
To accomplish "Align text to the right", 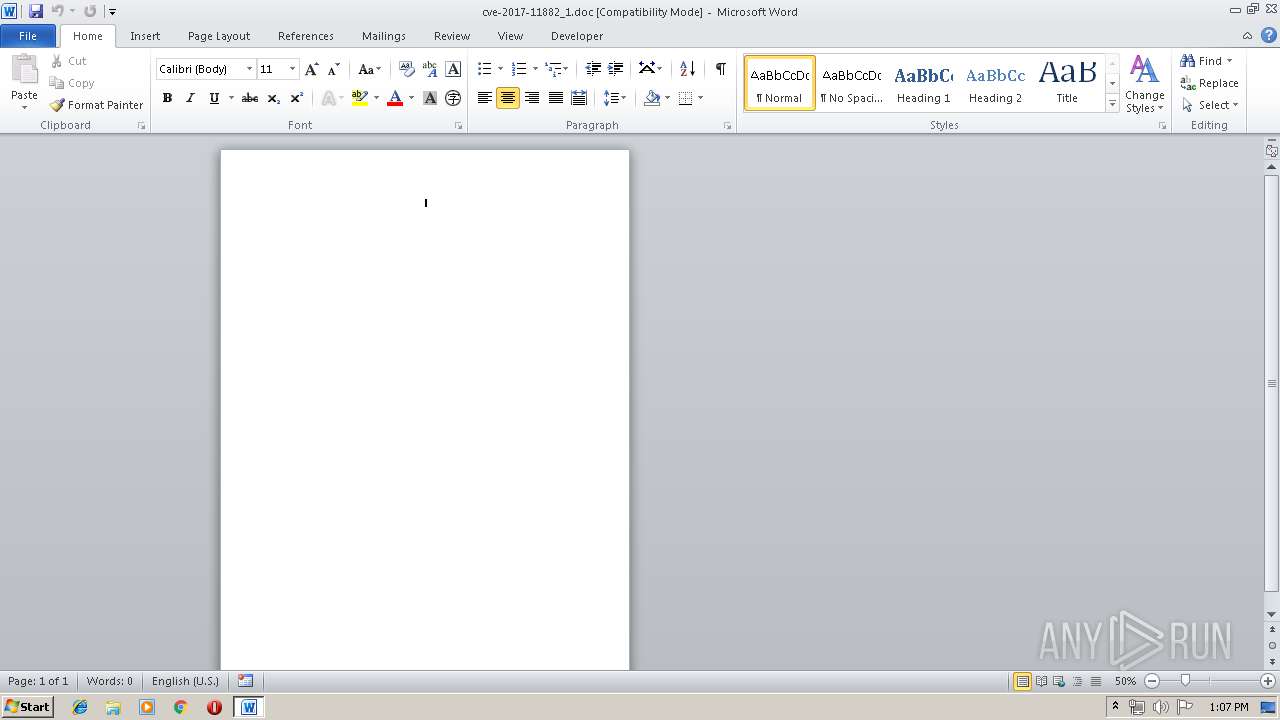I will 532,98.
